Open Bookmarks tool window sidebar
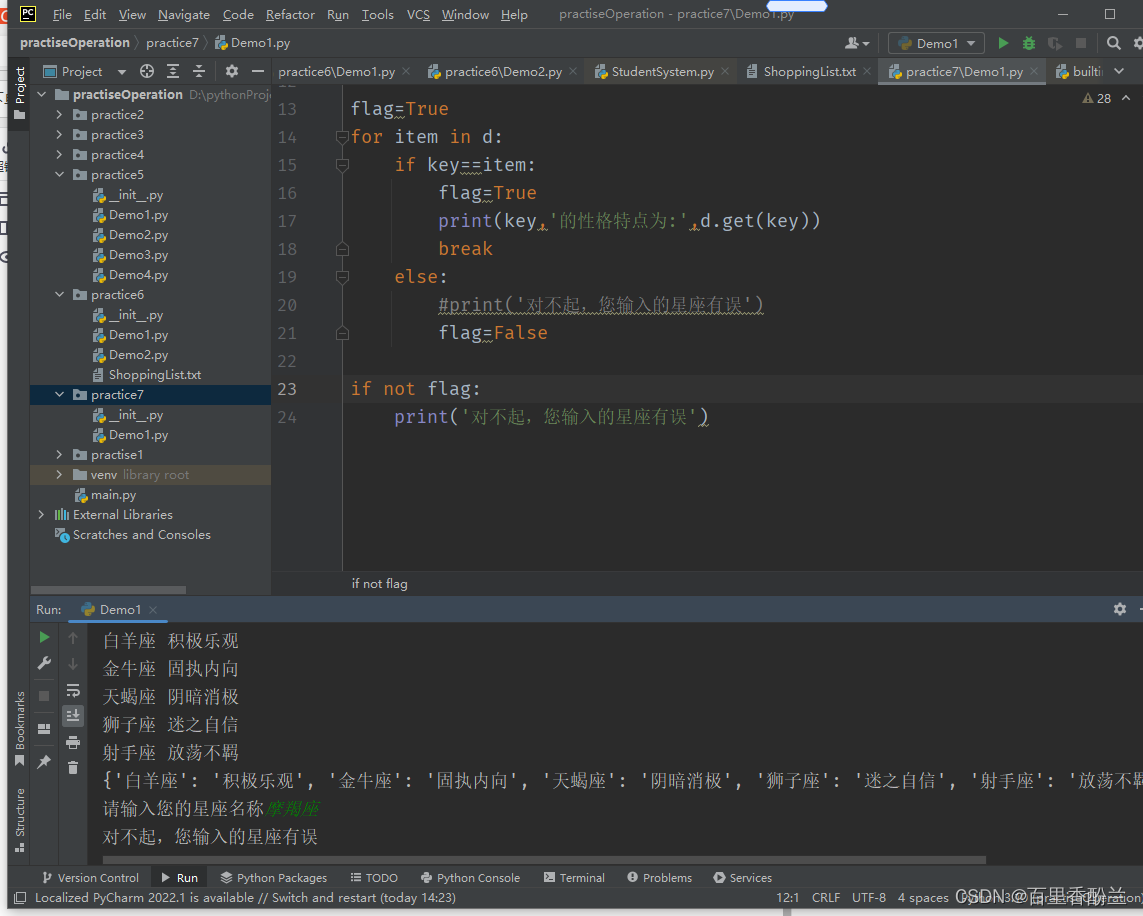This screenshot has height=916, width=1143. (20, 729)
